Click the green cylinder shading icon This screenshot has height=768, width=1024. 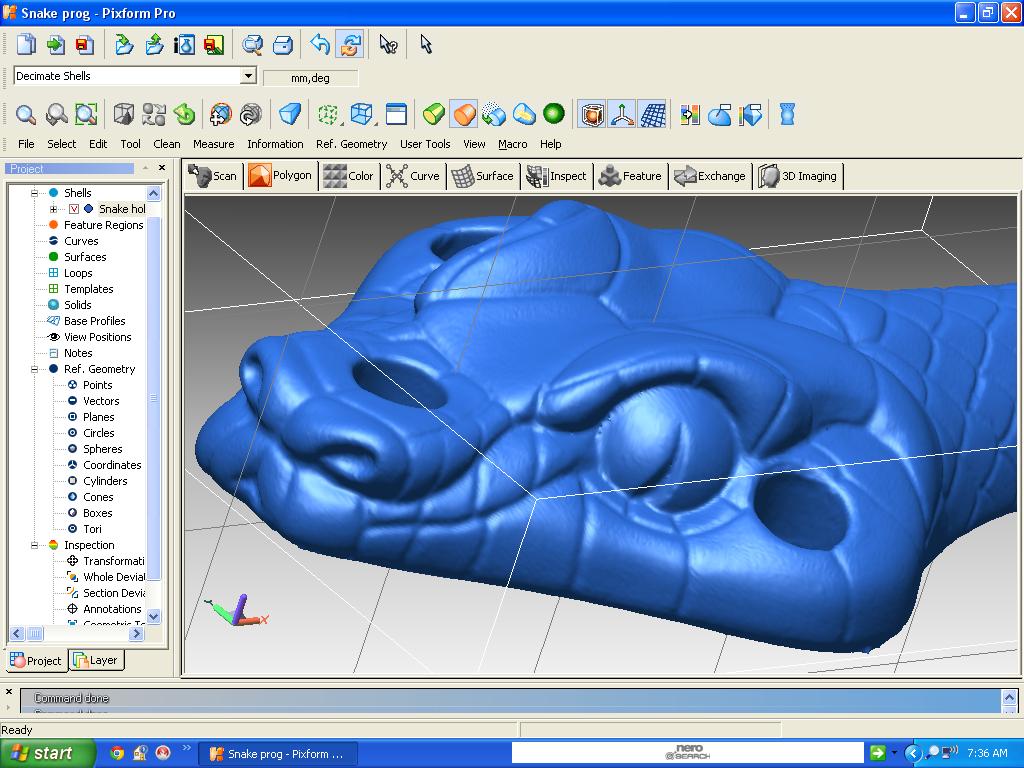[x=434, y=114]
